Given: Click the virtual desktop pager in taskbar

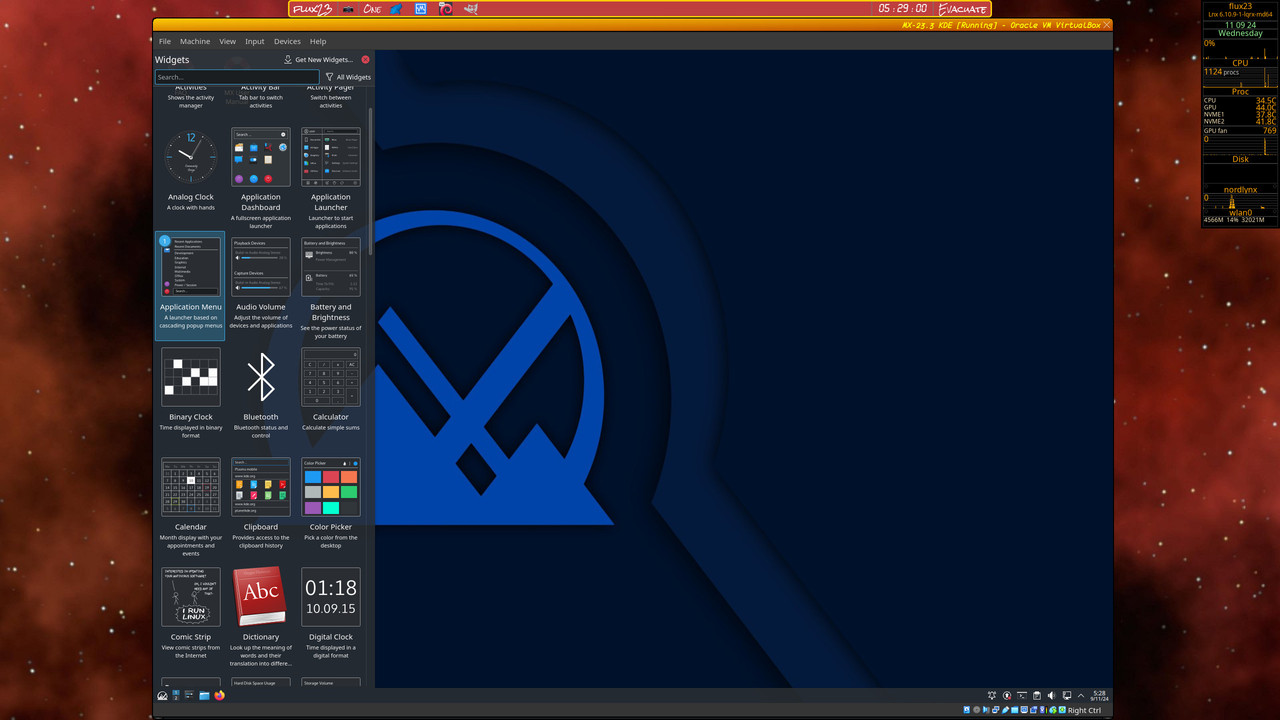Looking at the screenshot, I should pos(176,695).
